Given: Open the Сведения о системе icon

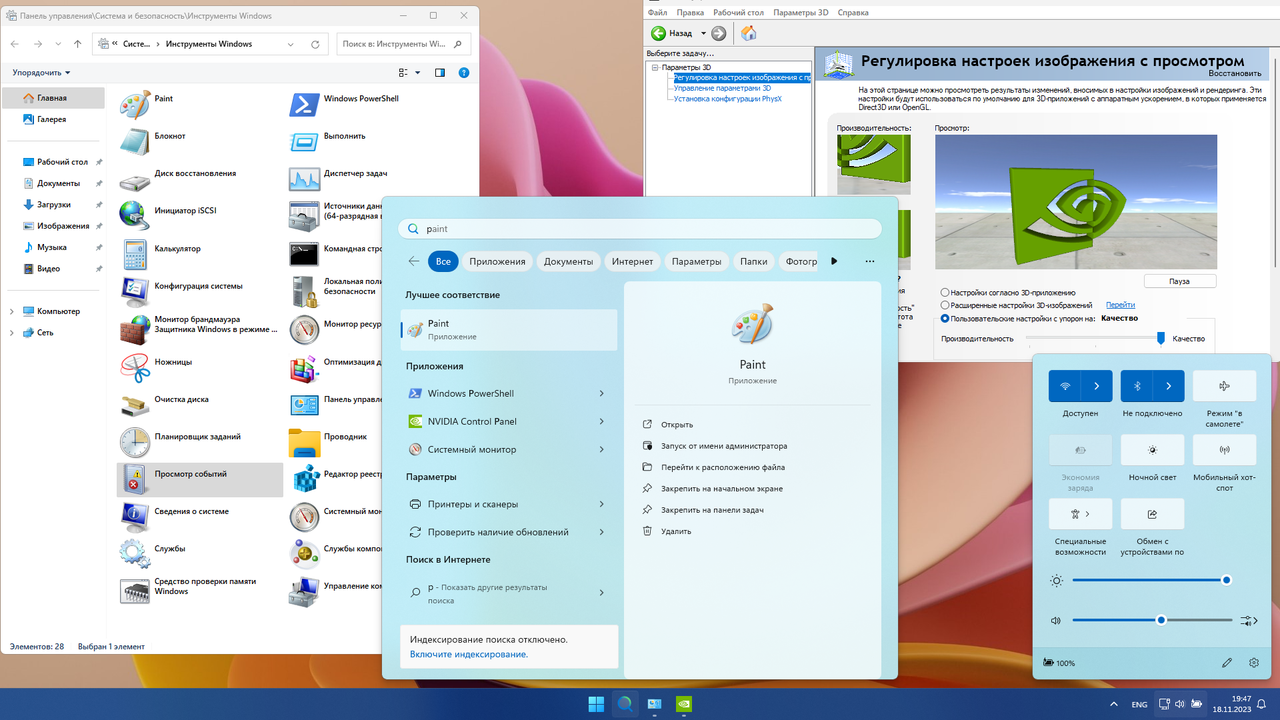Looking at the screenshot, I should coord(135,517).
